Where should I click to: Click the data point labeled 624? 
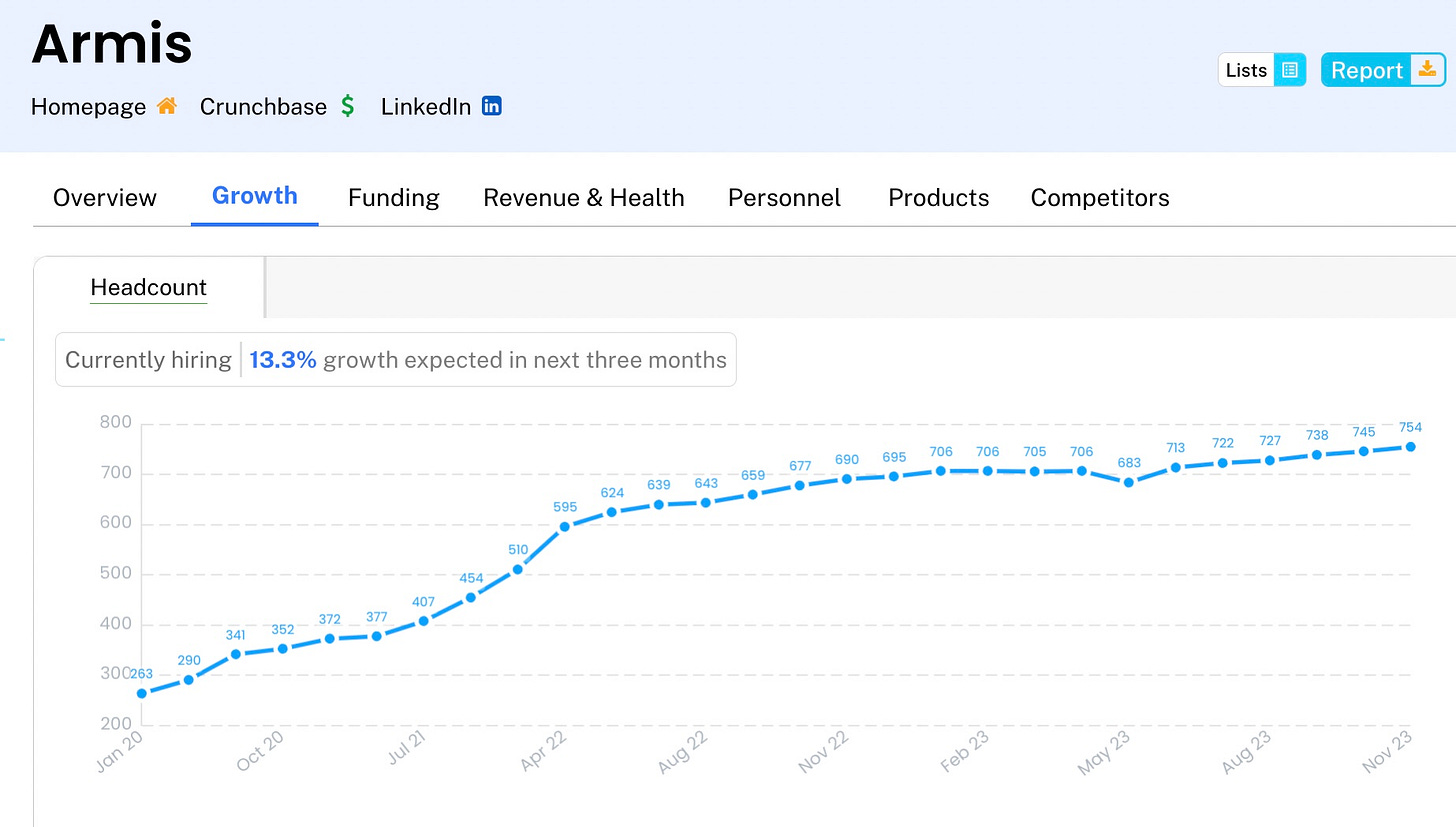[x=612, y=511]
